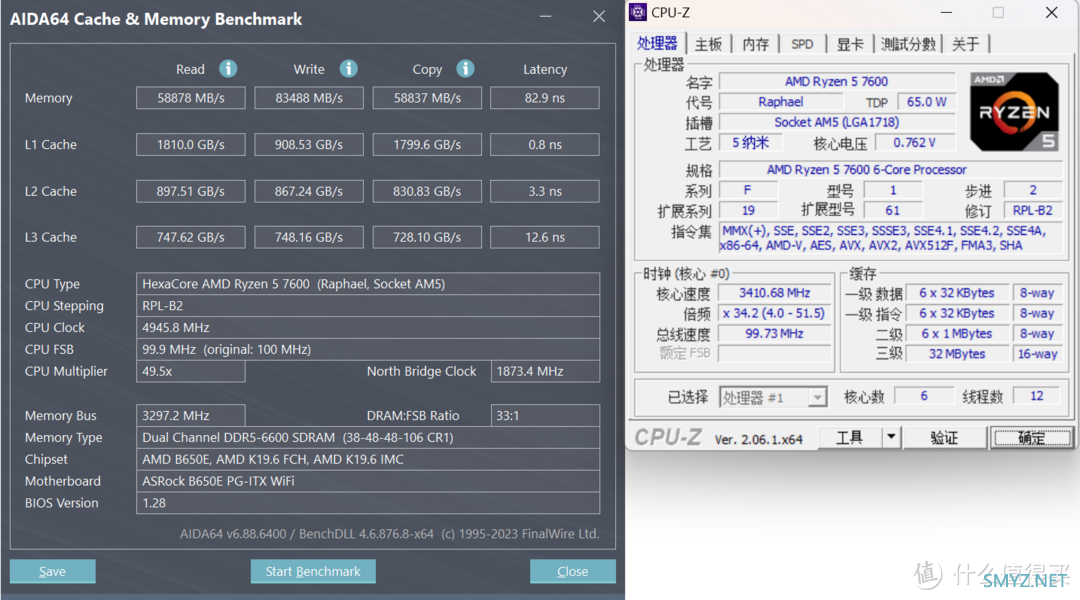
Task: Click the 名字 field AMD Ryzen 5 7600
Action: point(836,81)
